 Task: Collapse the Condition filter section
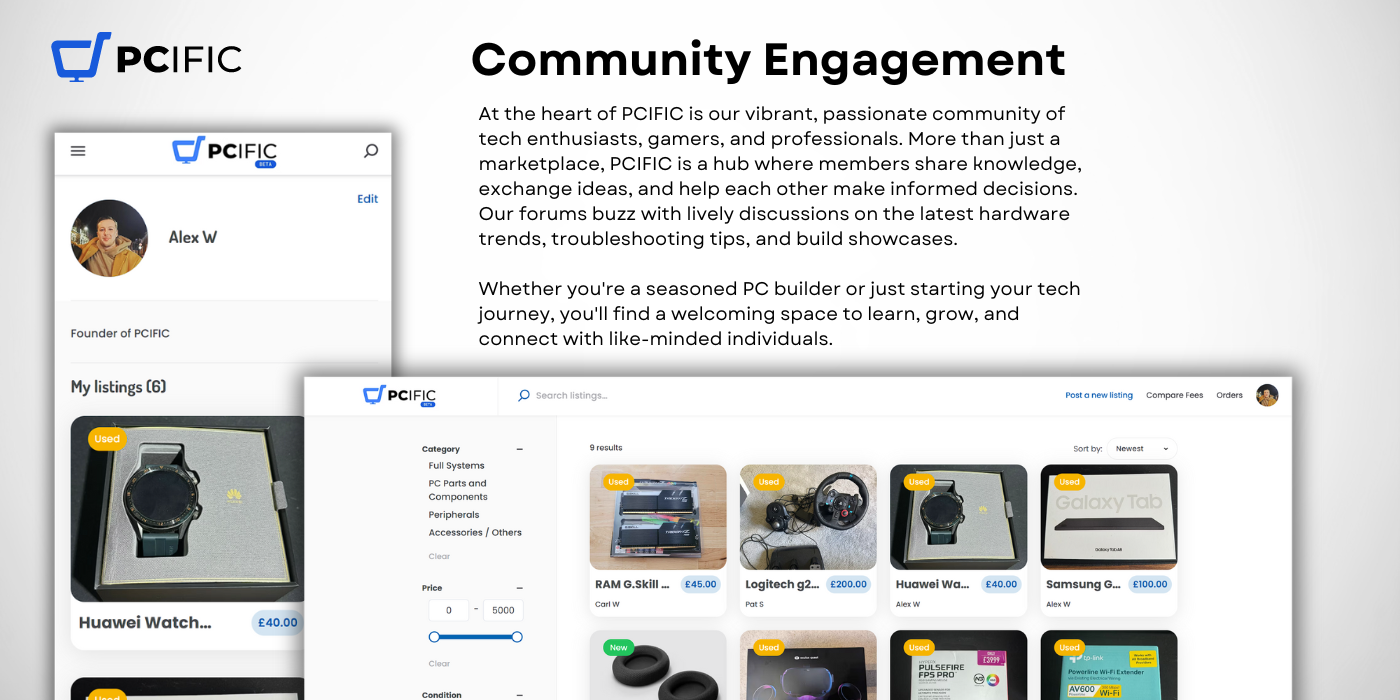coord(519,695)
